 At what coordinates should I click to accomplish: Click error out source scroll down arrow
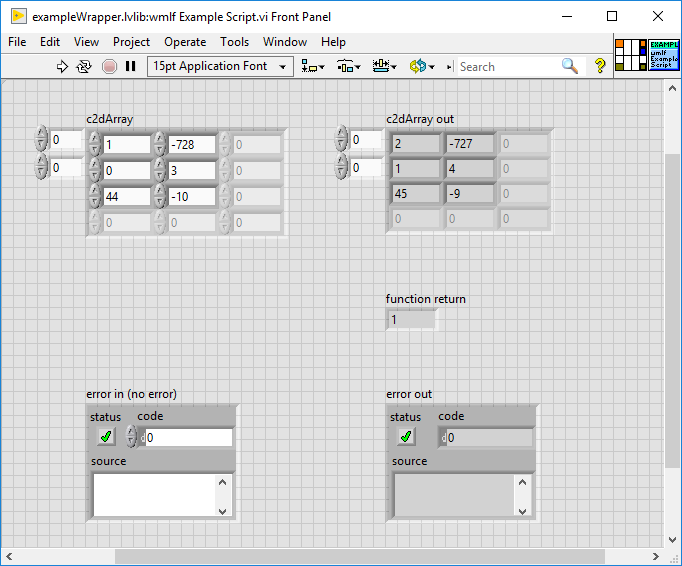522,511
